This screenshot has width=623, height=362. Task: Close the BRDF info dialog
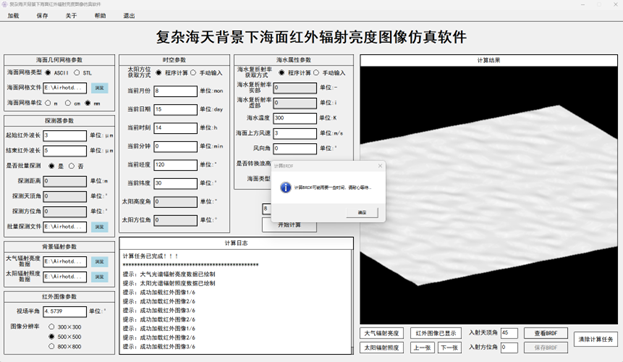point(380,166)
